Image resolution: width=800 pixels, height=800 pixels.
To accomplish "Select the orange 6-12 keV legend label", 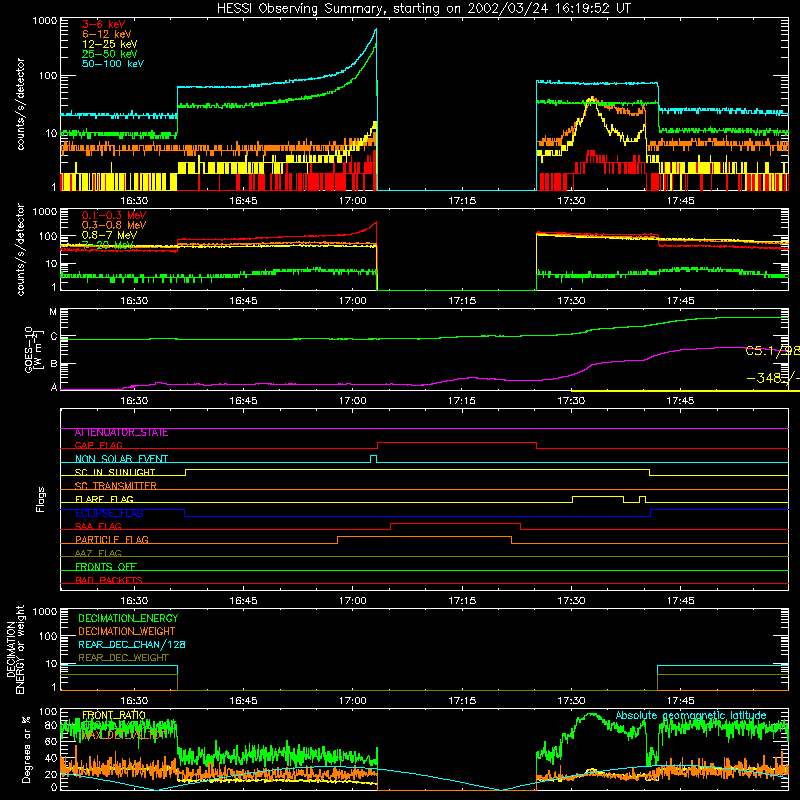I will (107, 34).
